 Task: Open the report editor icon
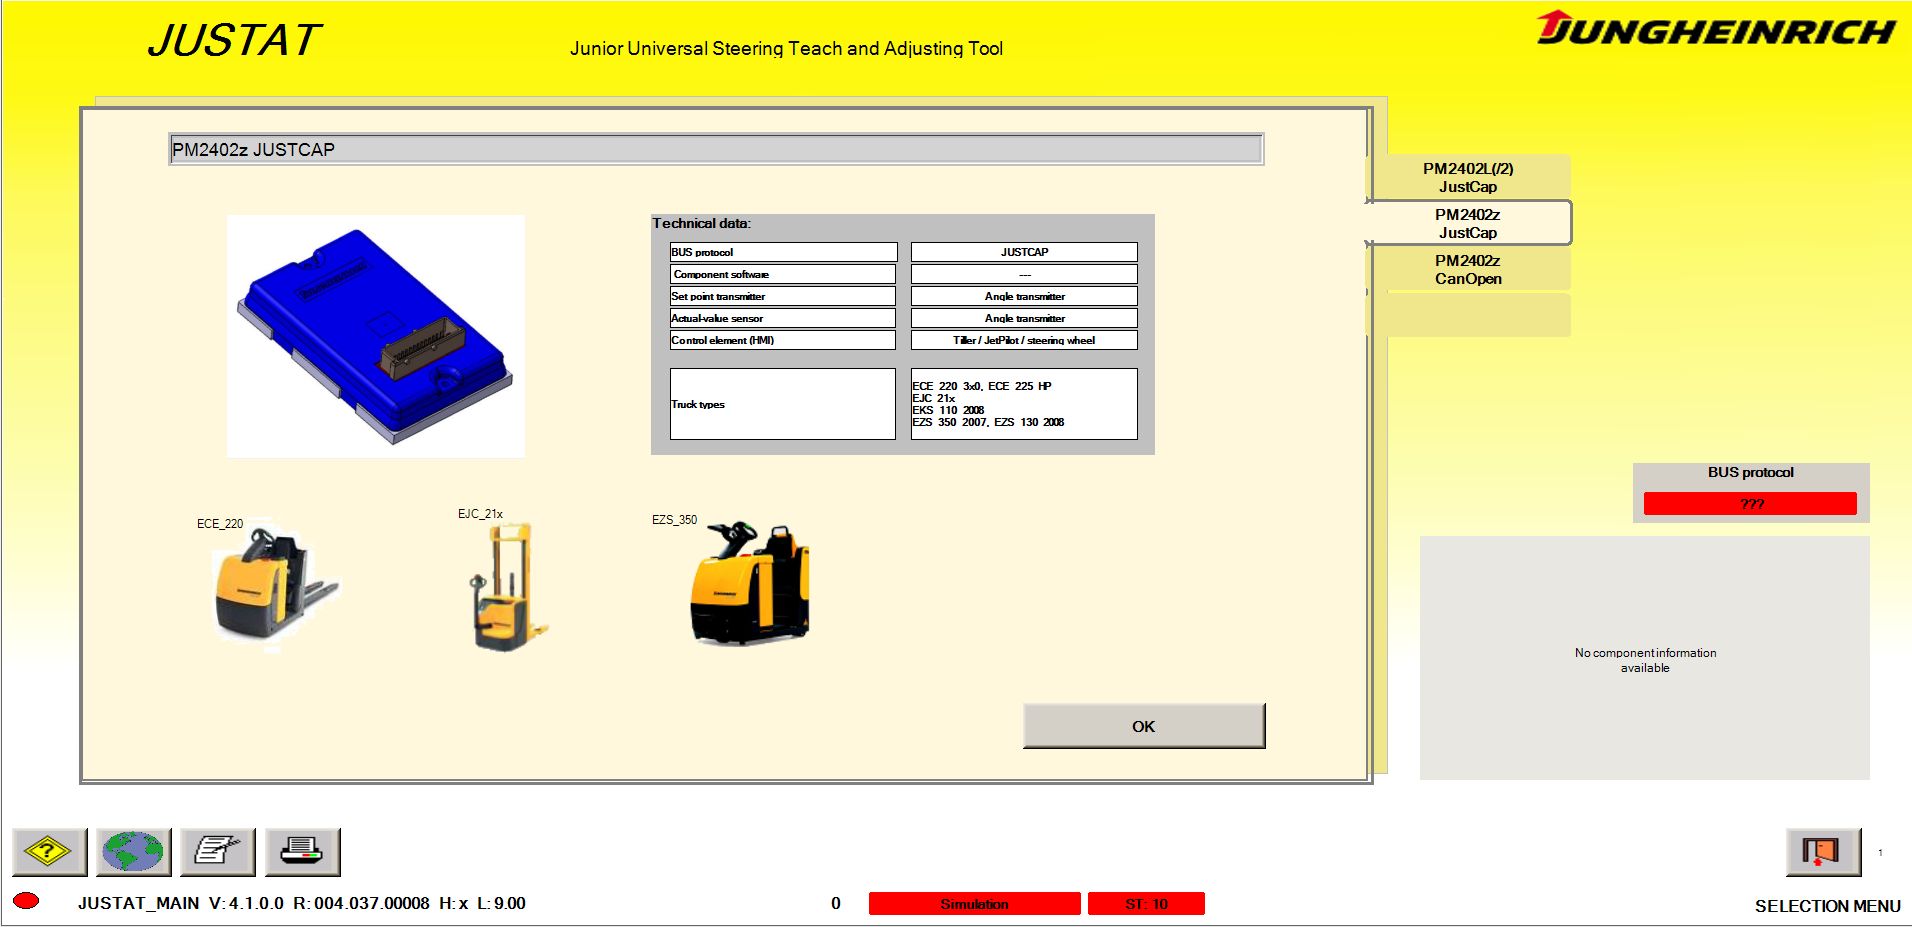click(x=215, y=851)
